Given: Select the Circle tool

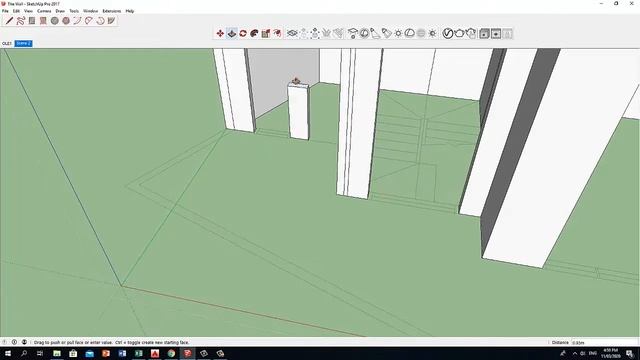Looking at the screenshot, I should 55,21.
